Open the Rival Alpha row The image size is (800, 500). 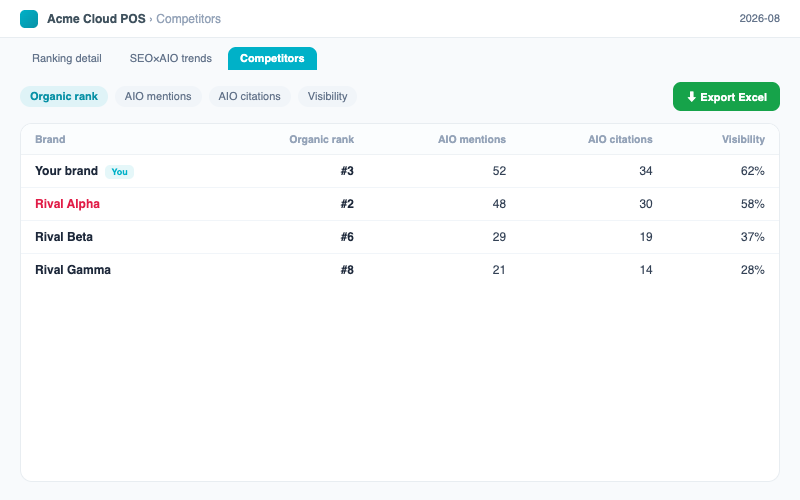click(x=400, y=204)
